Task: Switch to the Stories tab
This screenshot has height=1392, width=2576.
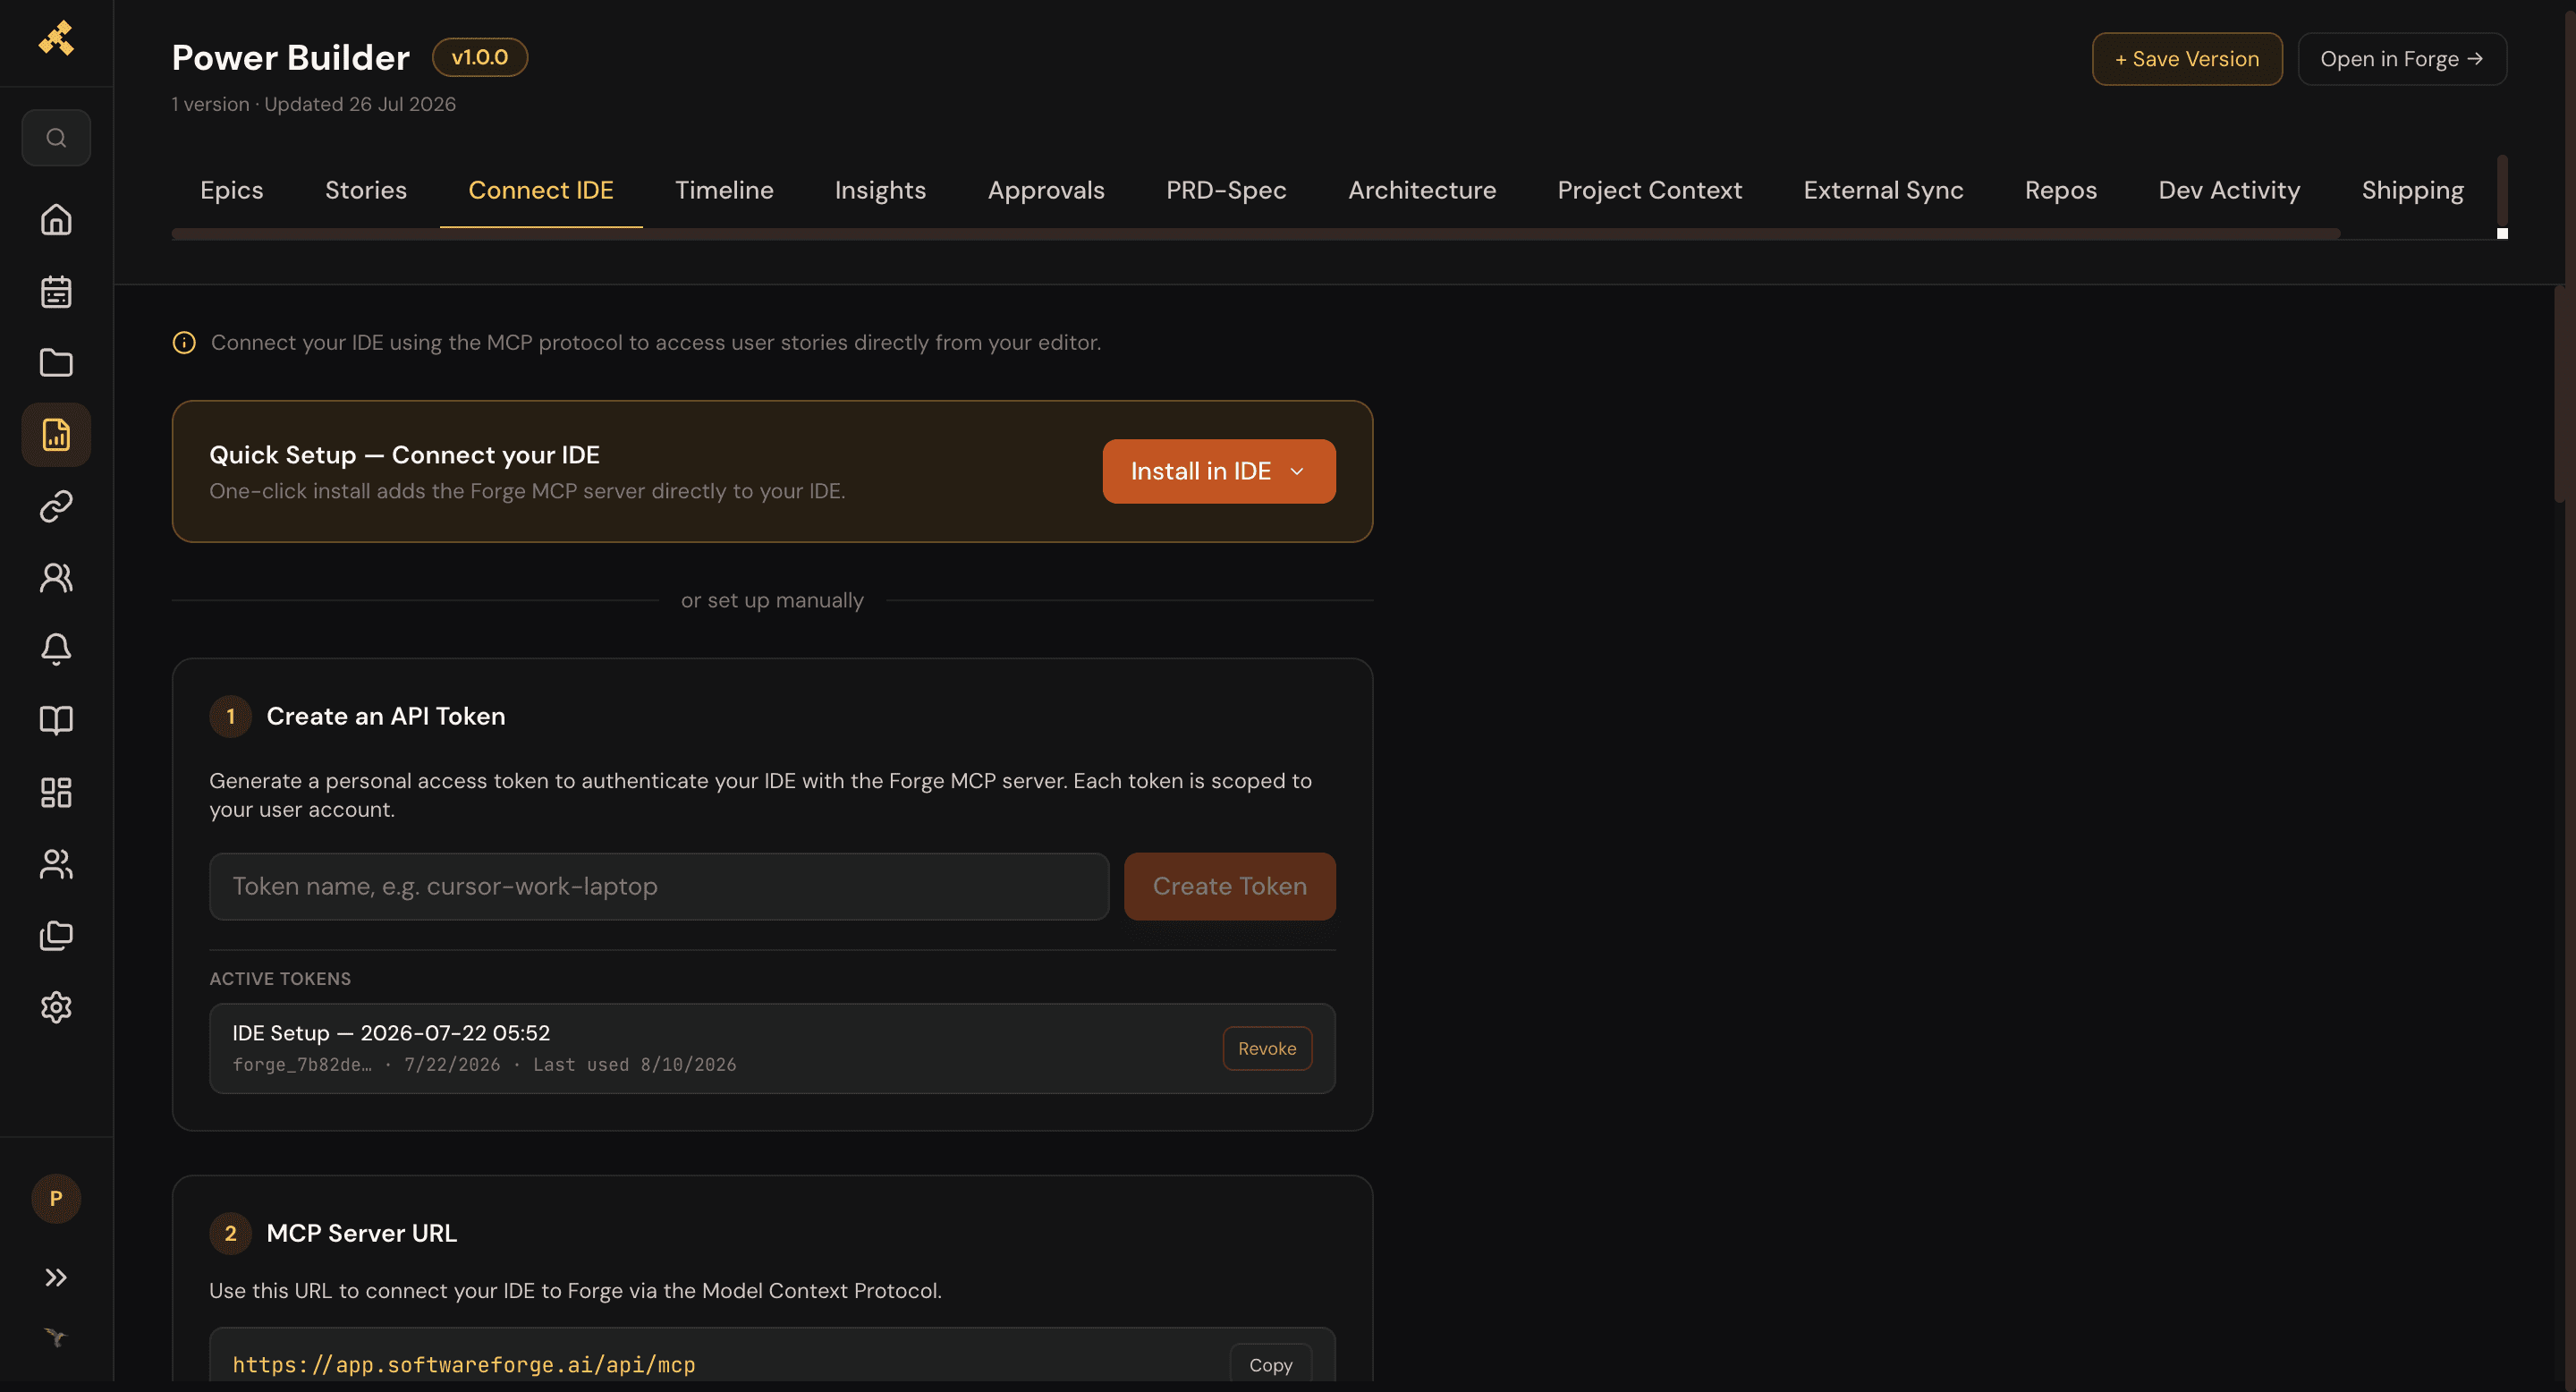Action: coord(365,190)
